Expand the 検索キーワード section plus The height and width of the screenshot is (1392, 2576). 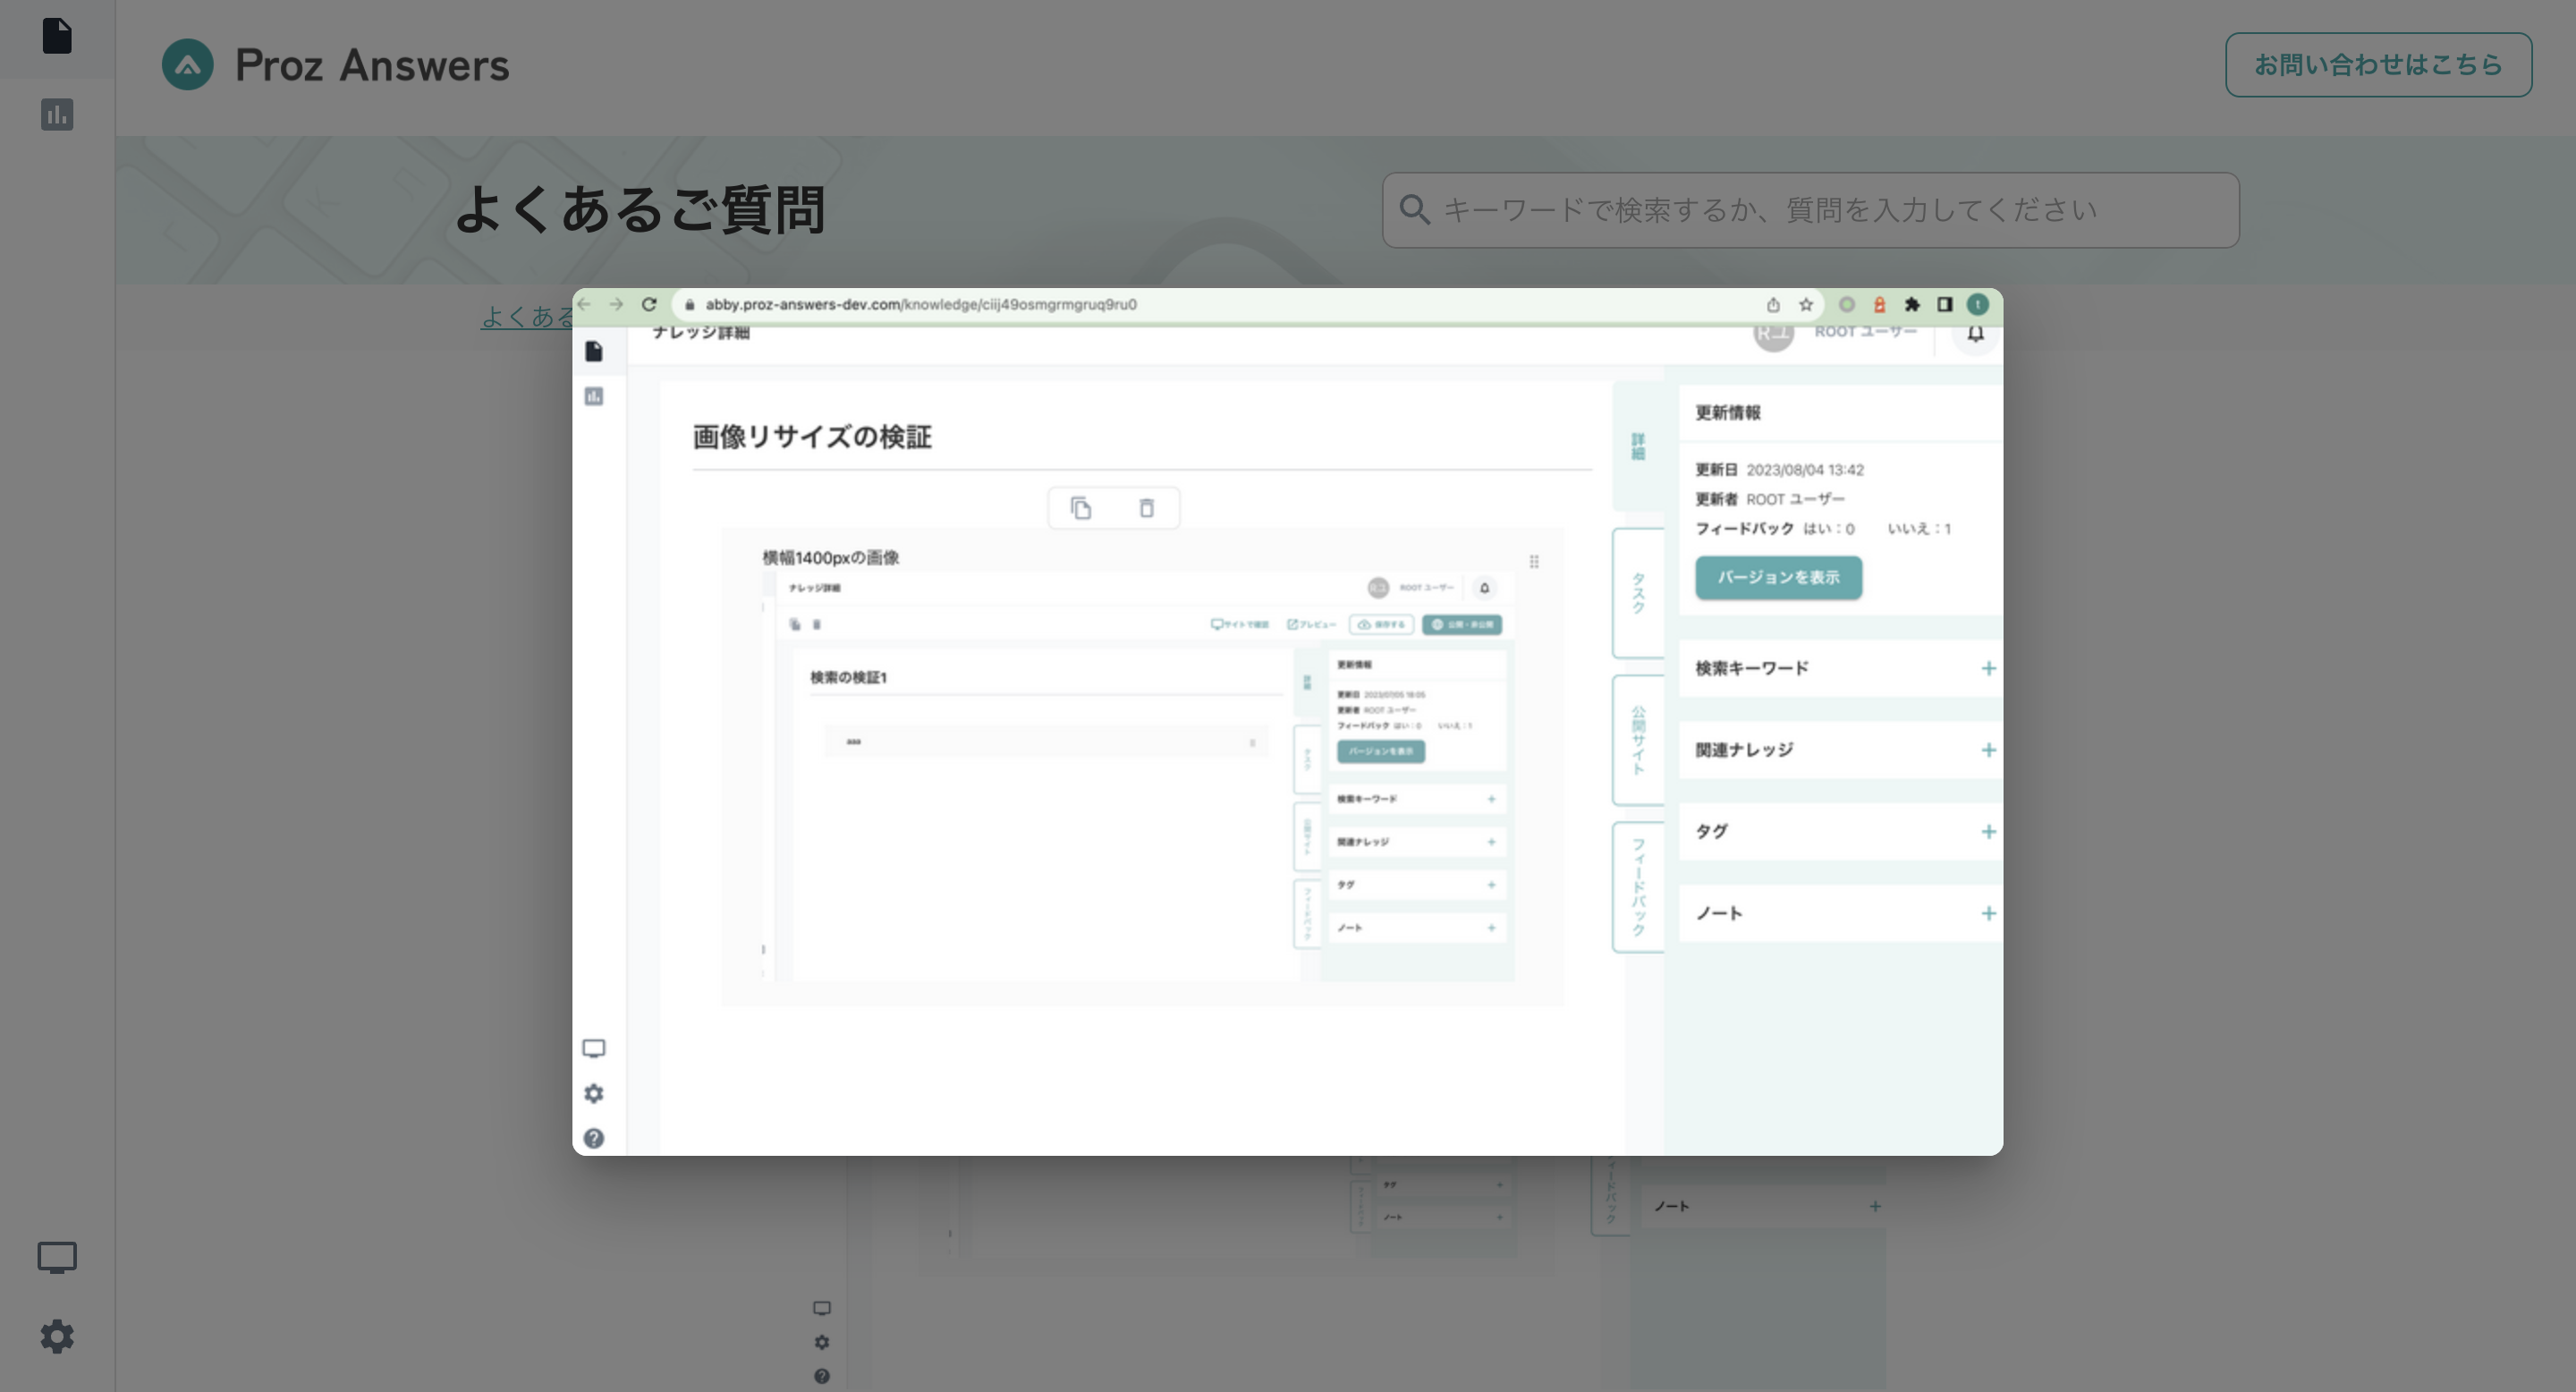[x=1988, y=668]
